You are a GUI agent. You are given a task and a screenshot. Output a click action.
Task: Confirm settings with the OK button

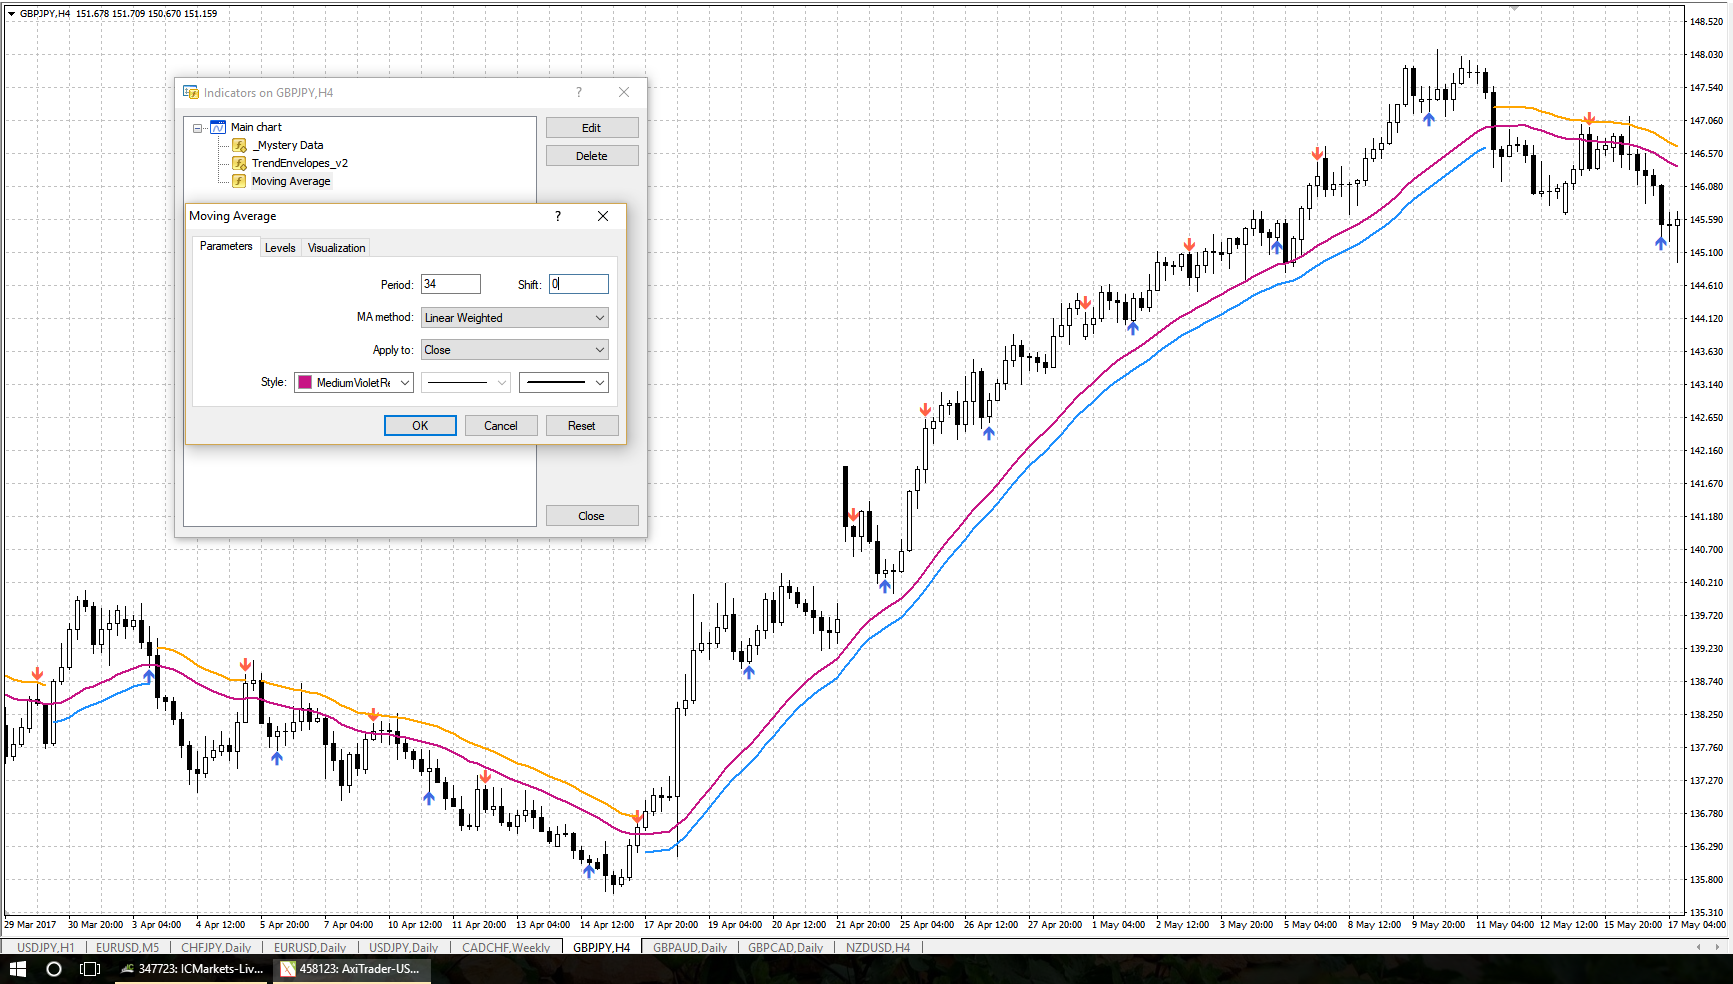[420, 426]
